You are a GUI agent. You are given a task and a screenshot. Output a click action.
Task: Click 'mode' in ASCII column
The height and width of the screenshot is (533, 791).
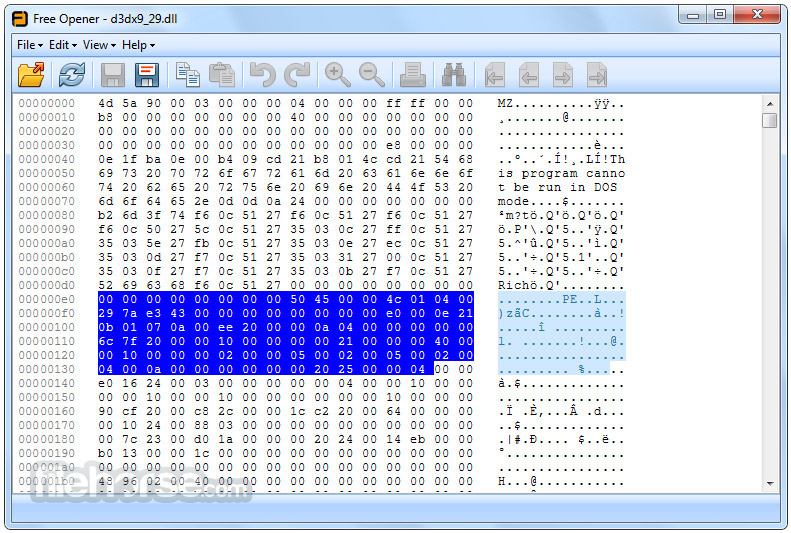click(514, 201)
